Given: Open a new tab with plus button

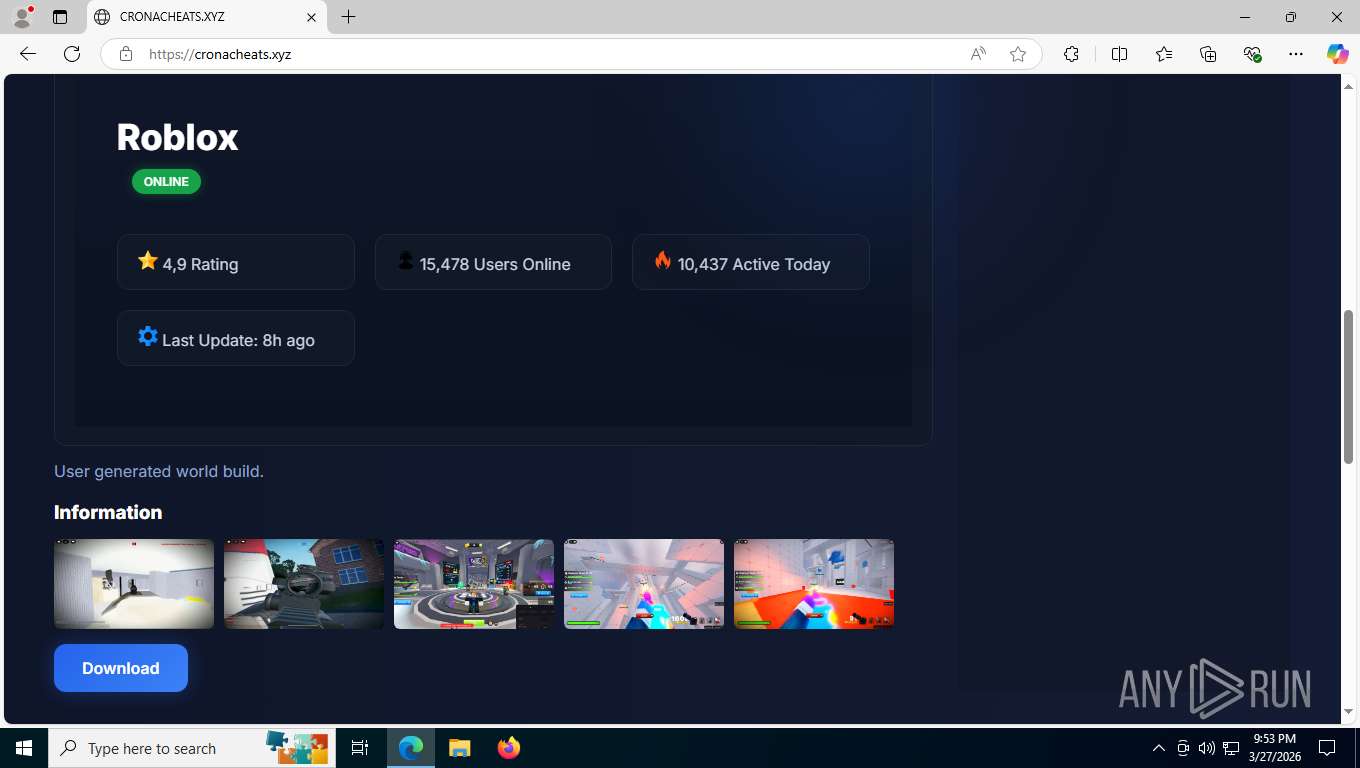Looking at the screenshot, I should (x=348, y=17).
